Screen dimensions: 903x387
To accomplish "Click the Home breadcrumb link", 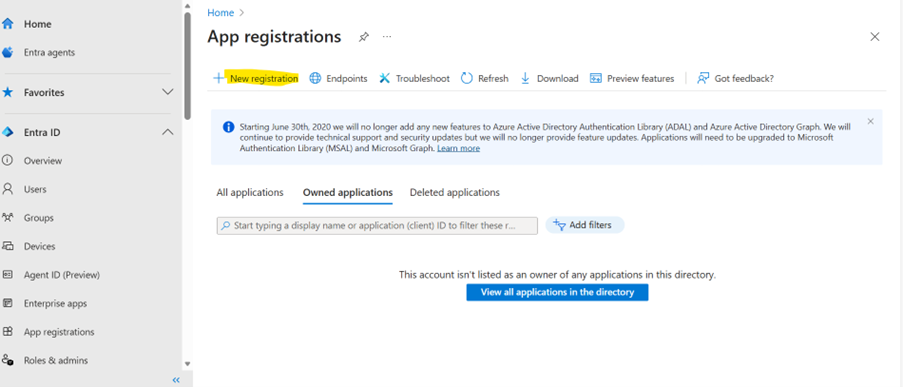I will click(x=221, y=13).
